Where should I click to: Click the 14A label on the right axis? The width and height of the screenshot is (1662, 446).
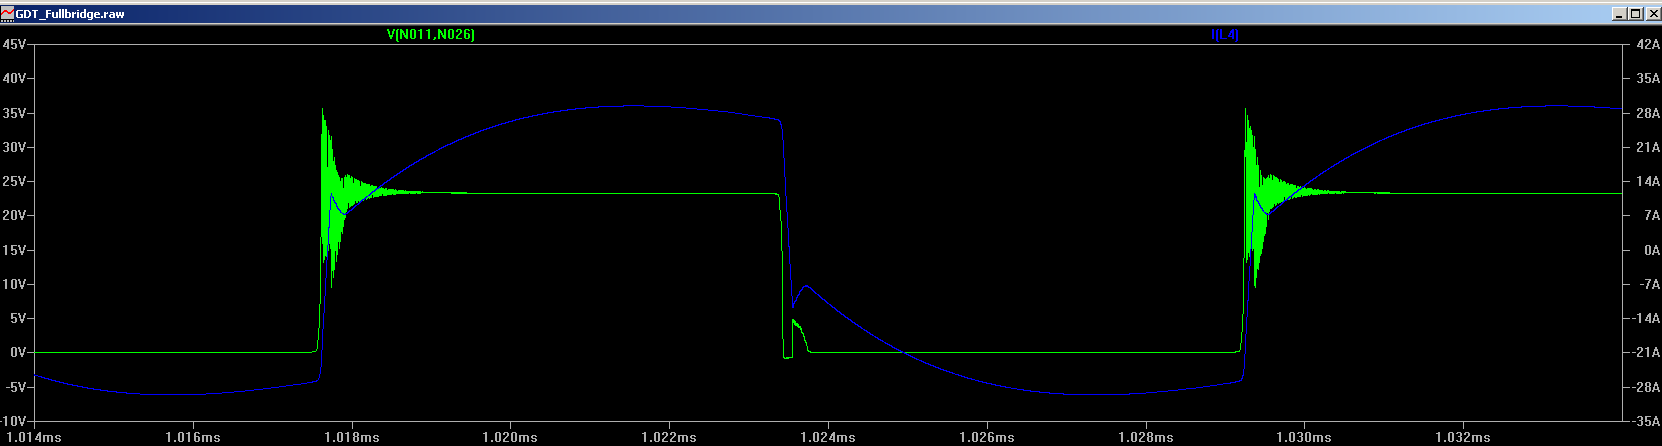click(1648, 181)
